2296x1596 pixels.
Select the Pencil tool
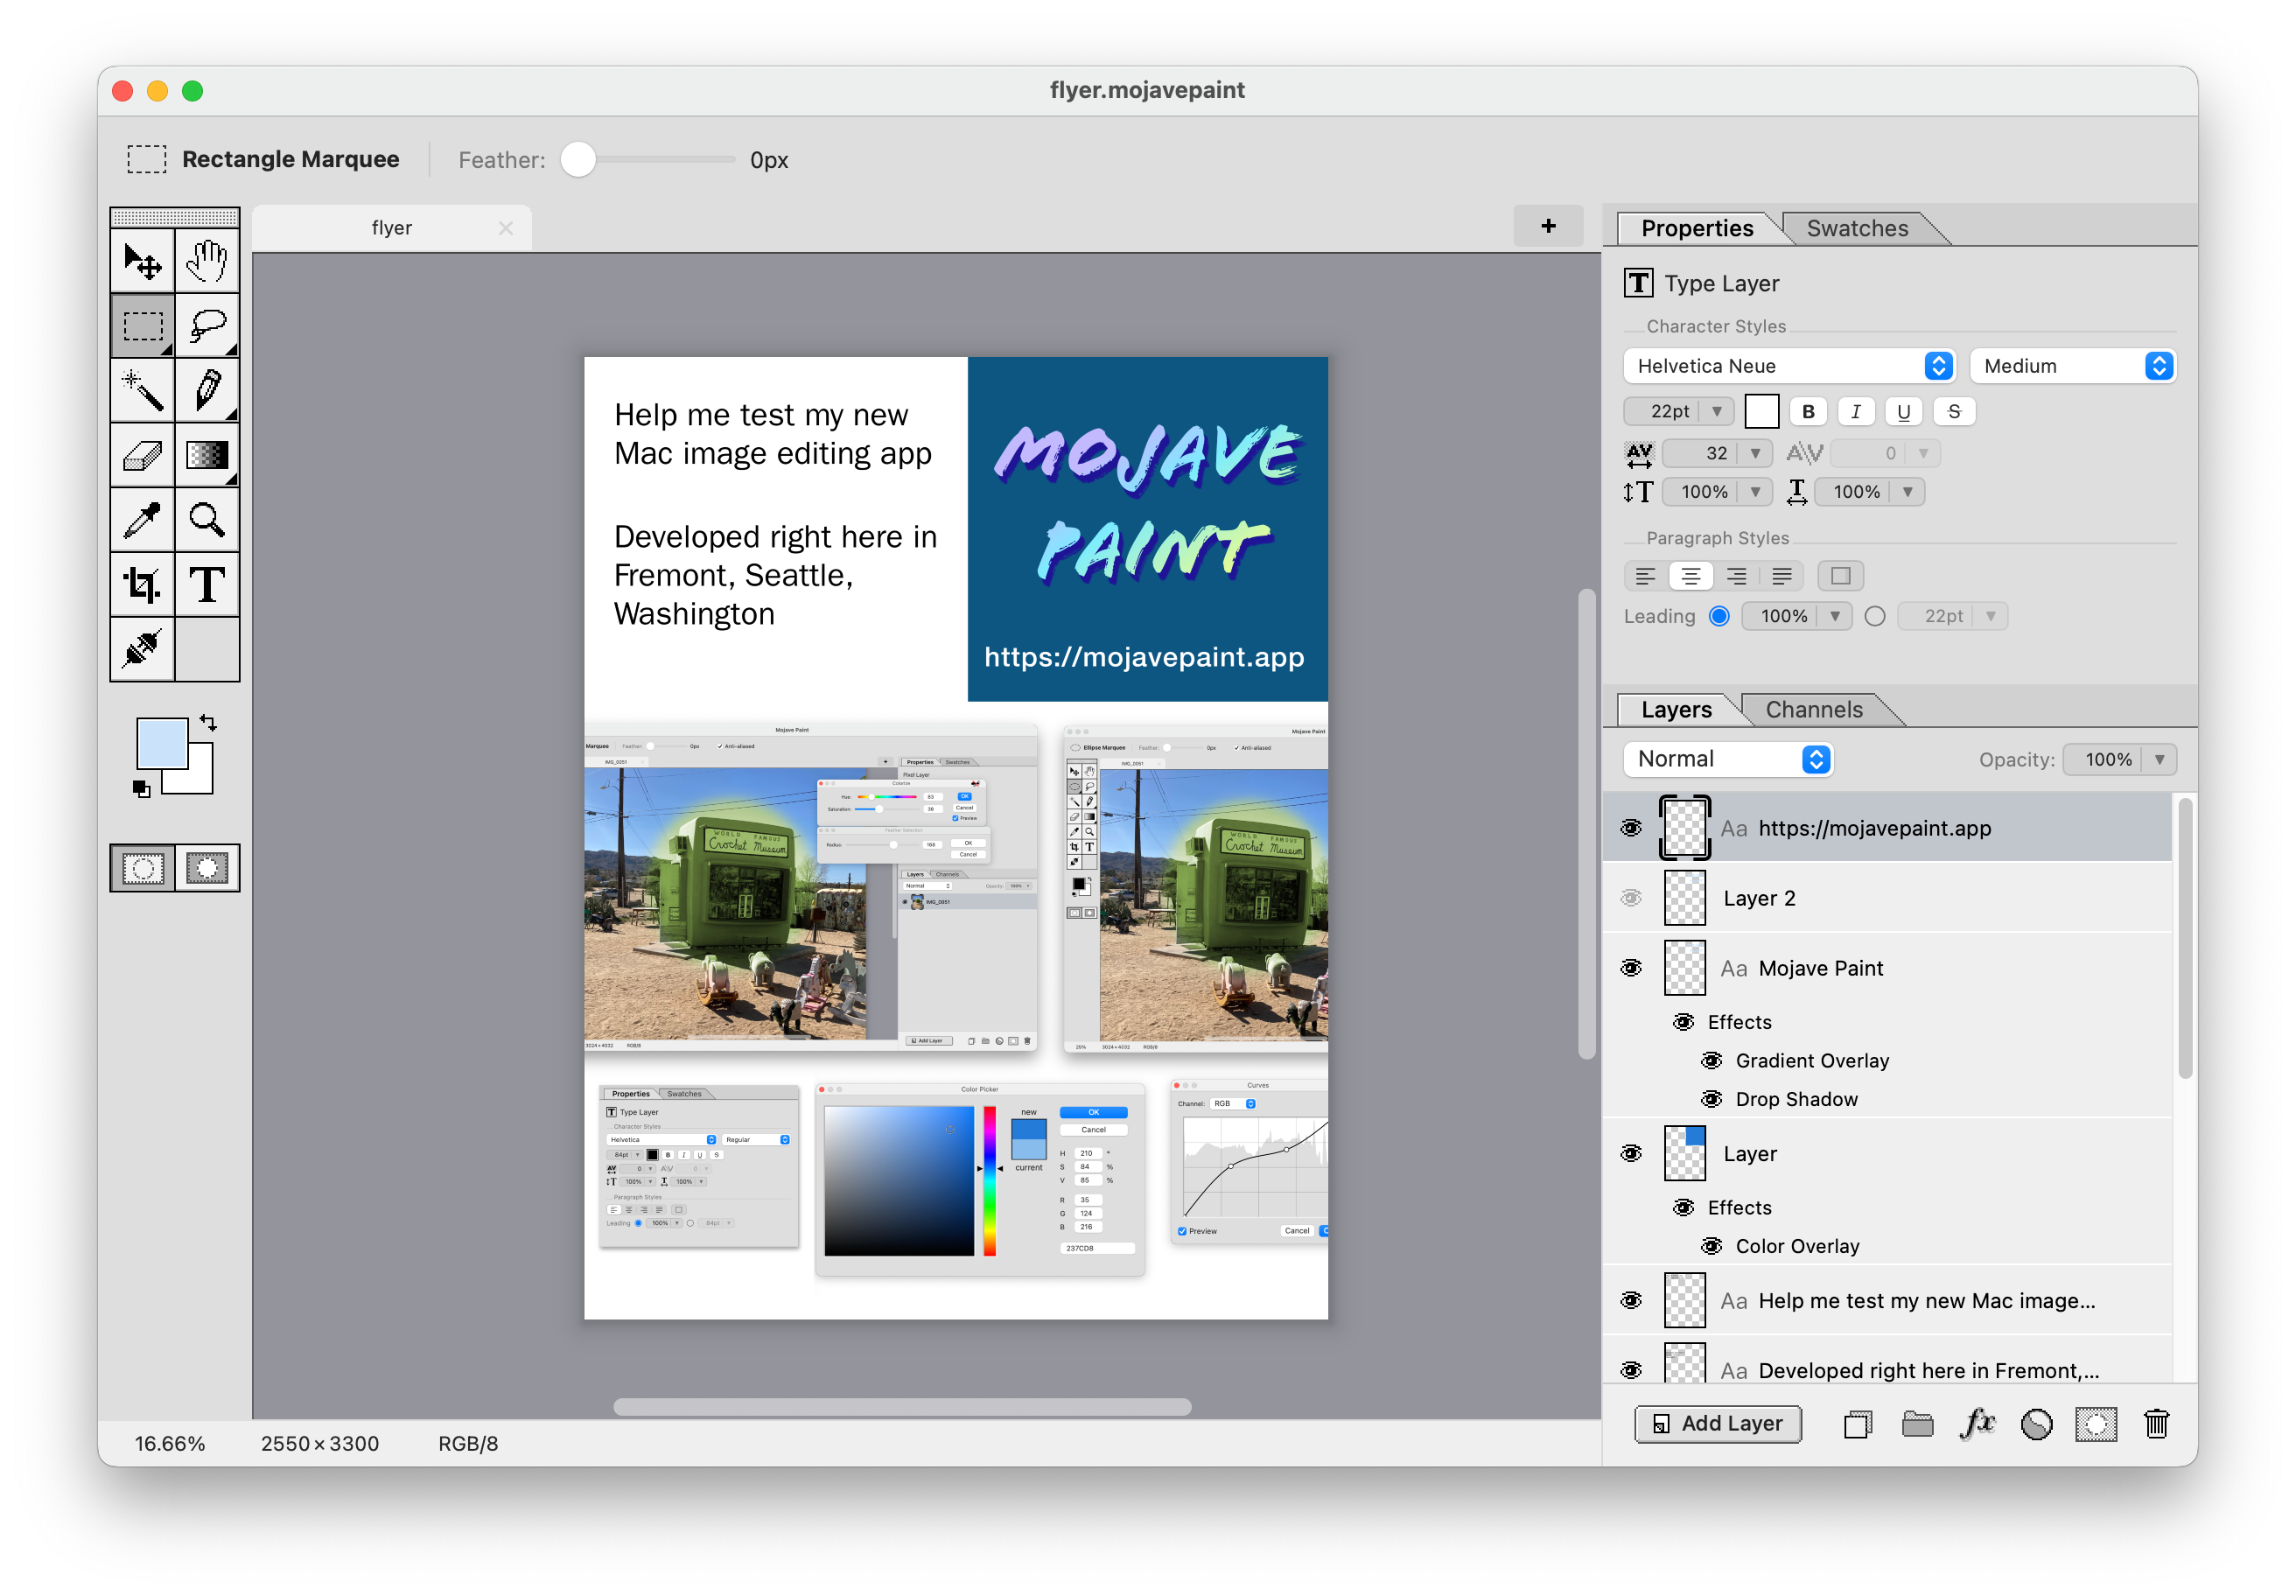(x=207, y=390)
